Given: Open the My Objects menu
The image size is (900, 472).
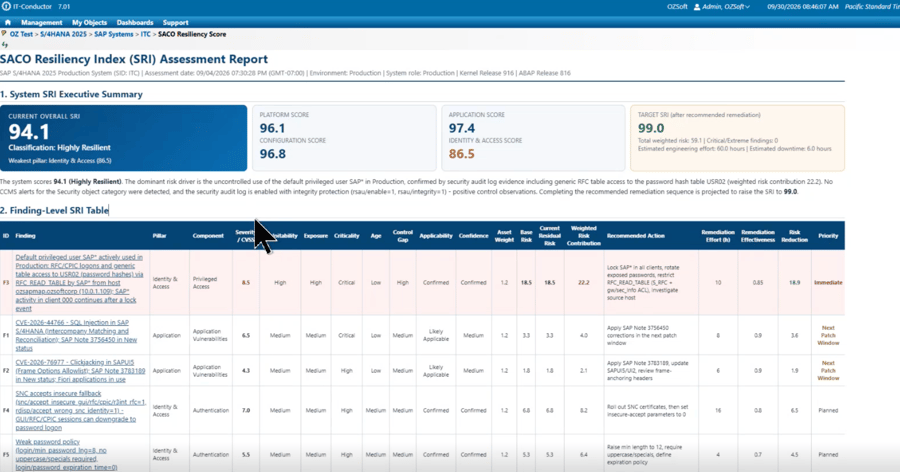Looking at the screenshot, I should point(90,23).
